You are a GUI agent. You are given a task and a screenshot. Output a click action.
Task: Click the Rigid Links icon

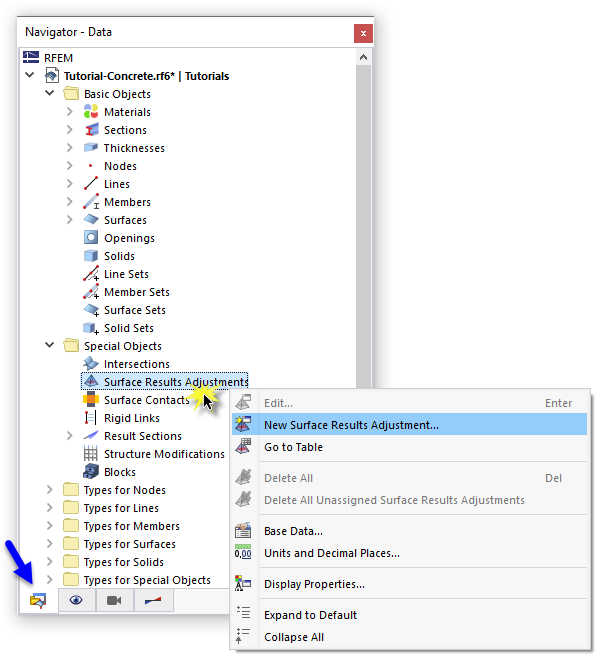point(91,418)
